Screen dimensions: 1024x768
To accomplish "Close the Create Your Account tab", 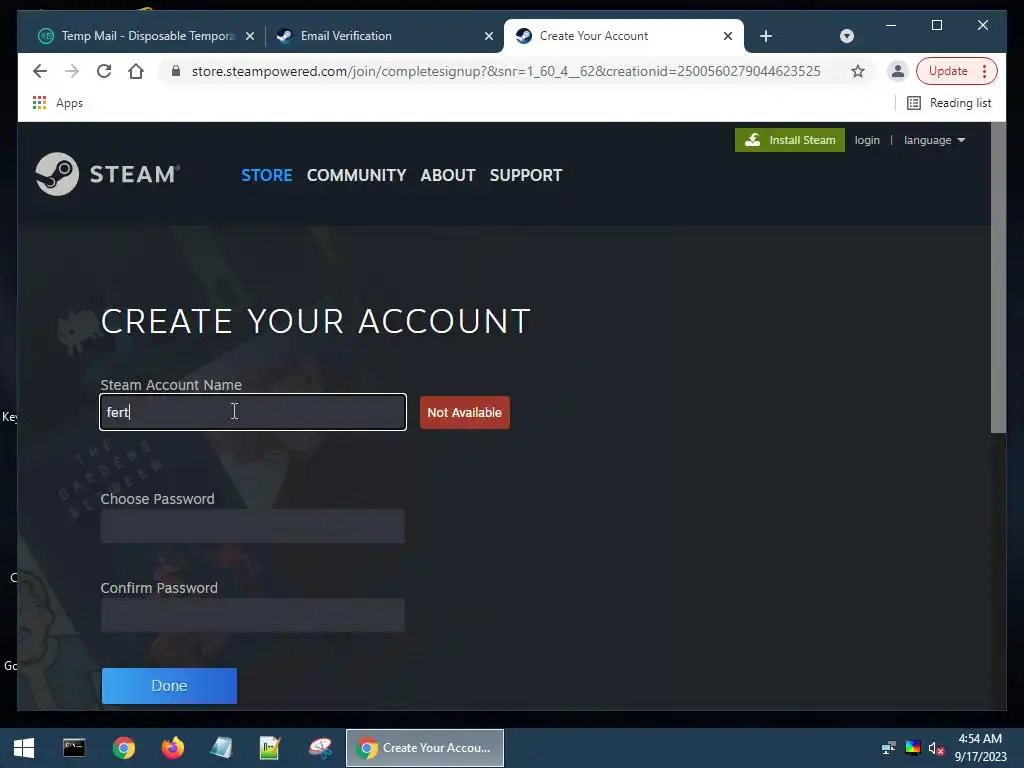I will point(728,37).
